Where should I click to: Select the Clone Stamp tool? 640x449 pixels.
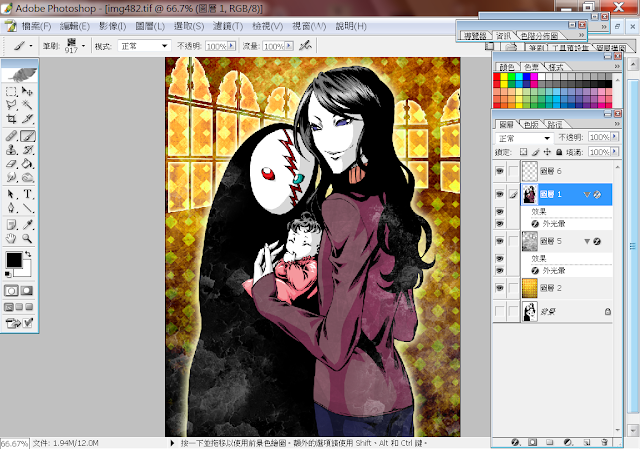pos(11,149)
